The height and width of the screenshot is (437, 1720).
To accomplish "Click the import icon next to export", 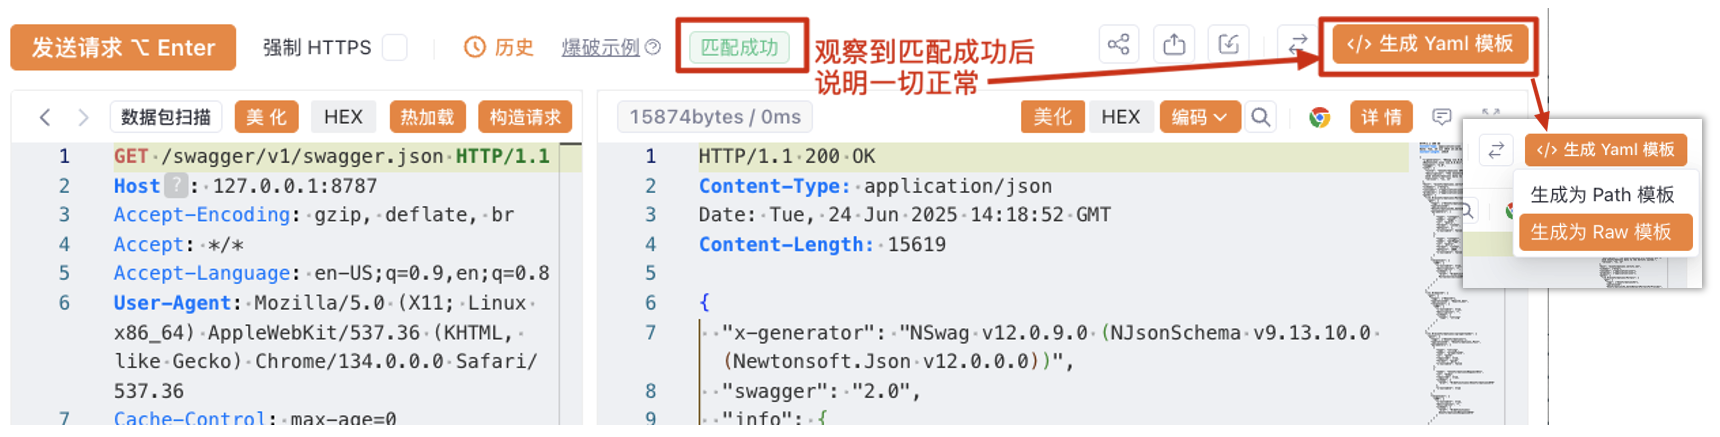I will (x=1229, y=44).
